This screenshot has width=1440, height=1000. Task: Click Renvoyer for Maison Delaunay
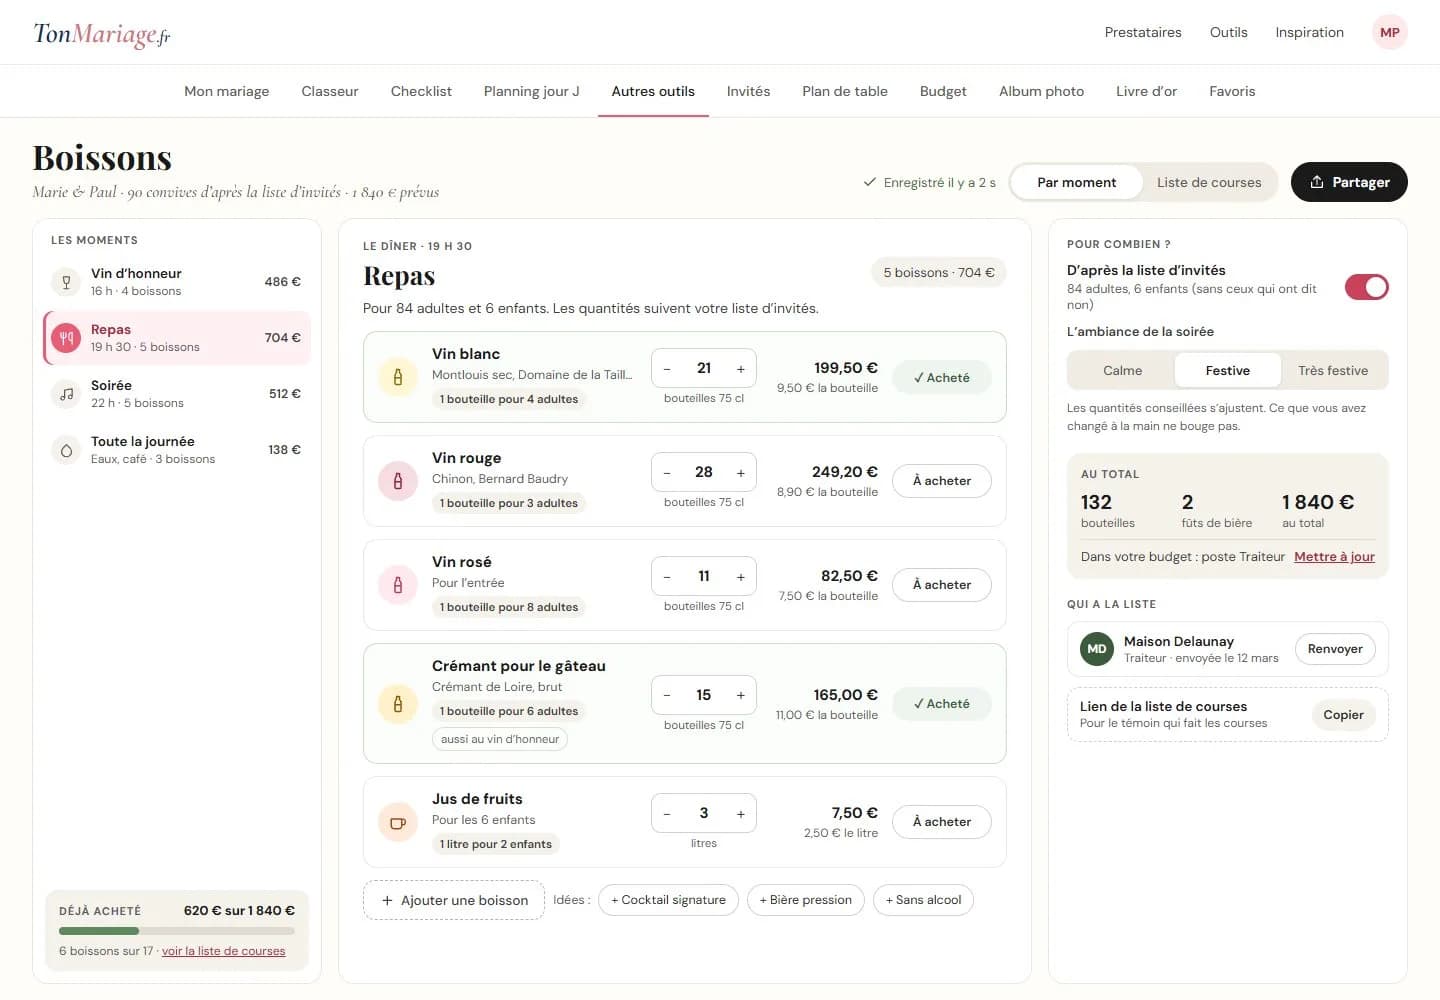[1335, 649]
